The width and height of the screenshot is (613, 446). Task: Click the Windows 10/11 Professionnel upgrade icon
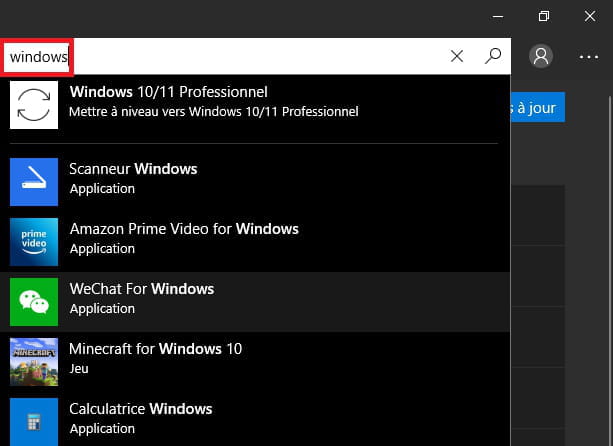[x=34, y=105]
